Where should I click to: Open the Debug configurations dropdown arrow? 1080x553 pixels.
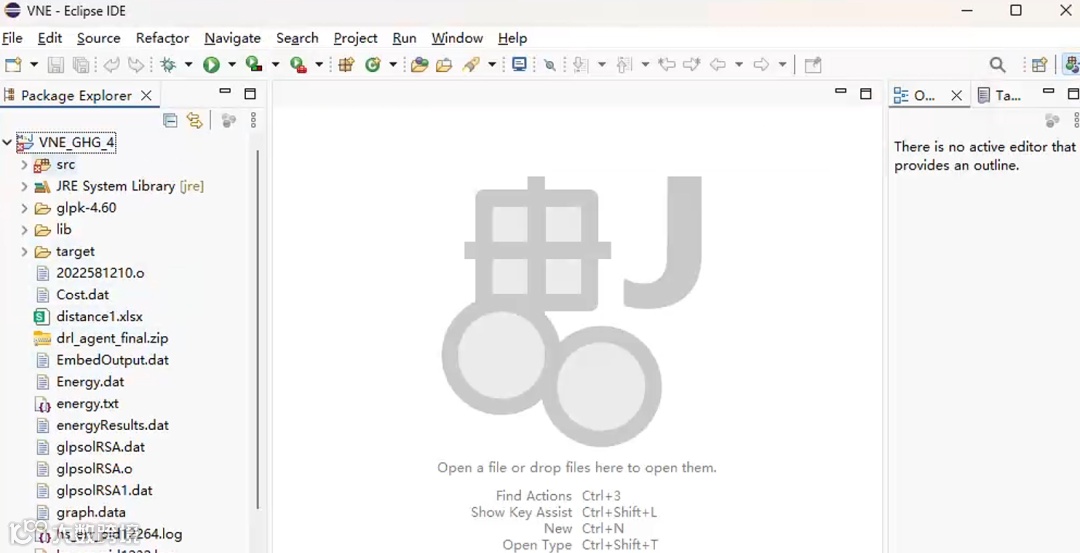coord(188,65)
